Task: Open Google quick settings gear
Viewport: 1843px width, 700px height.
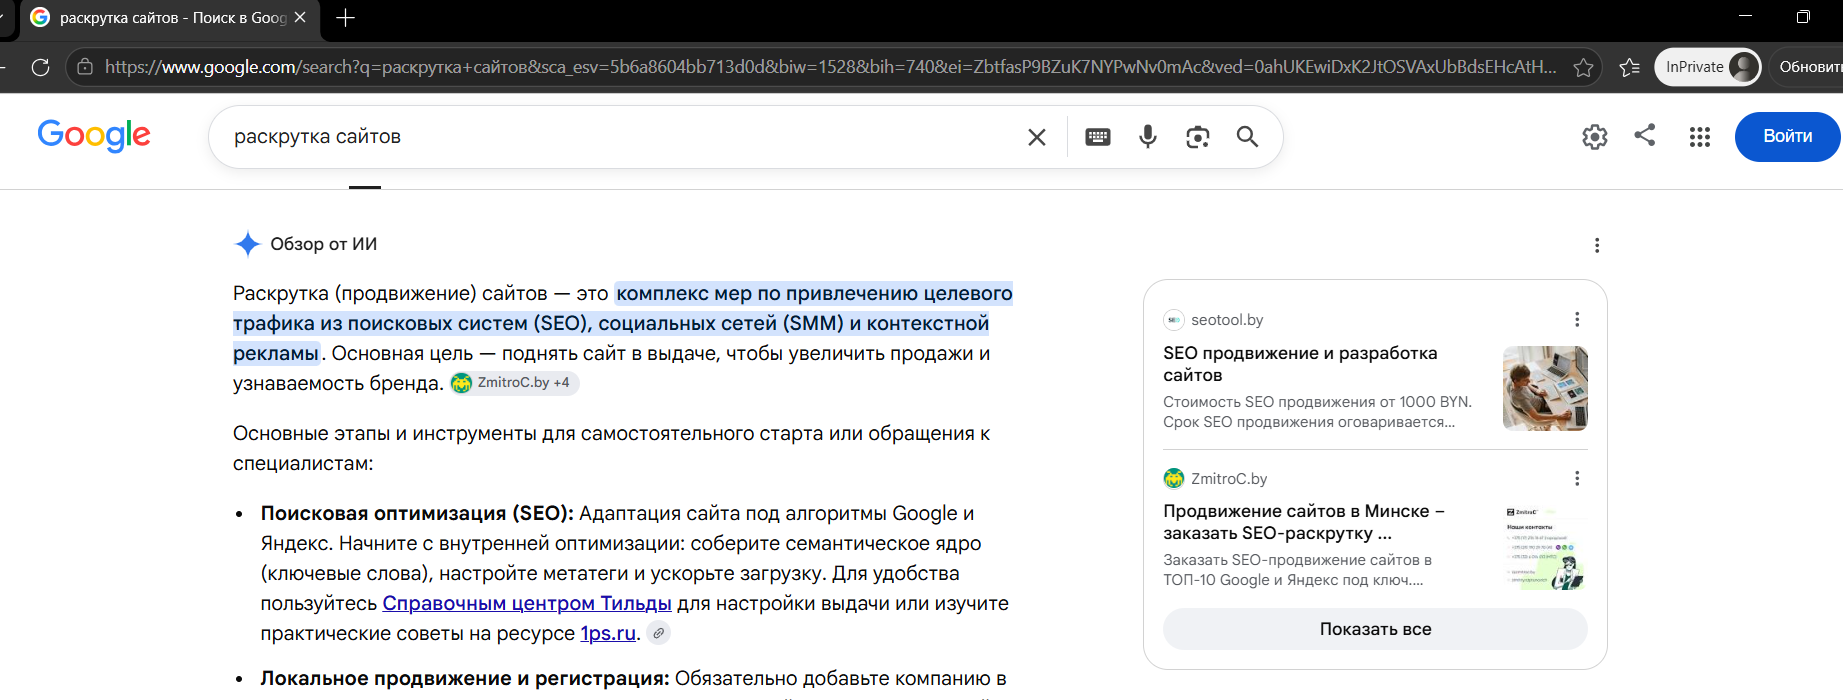Action: click(1595, 137)
